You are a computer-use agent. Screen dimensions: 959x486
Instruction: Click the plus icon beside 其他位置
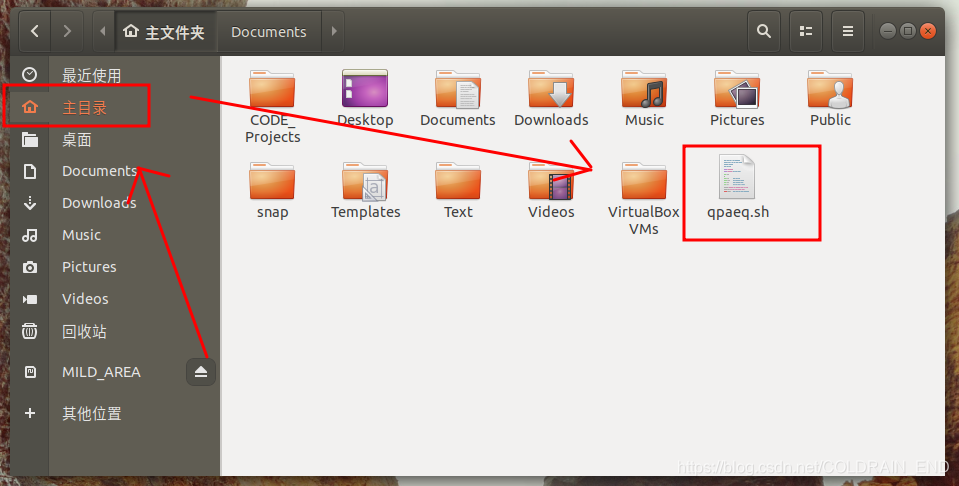pyautogui.click(x=29, y=413)
